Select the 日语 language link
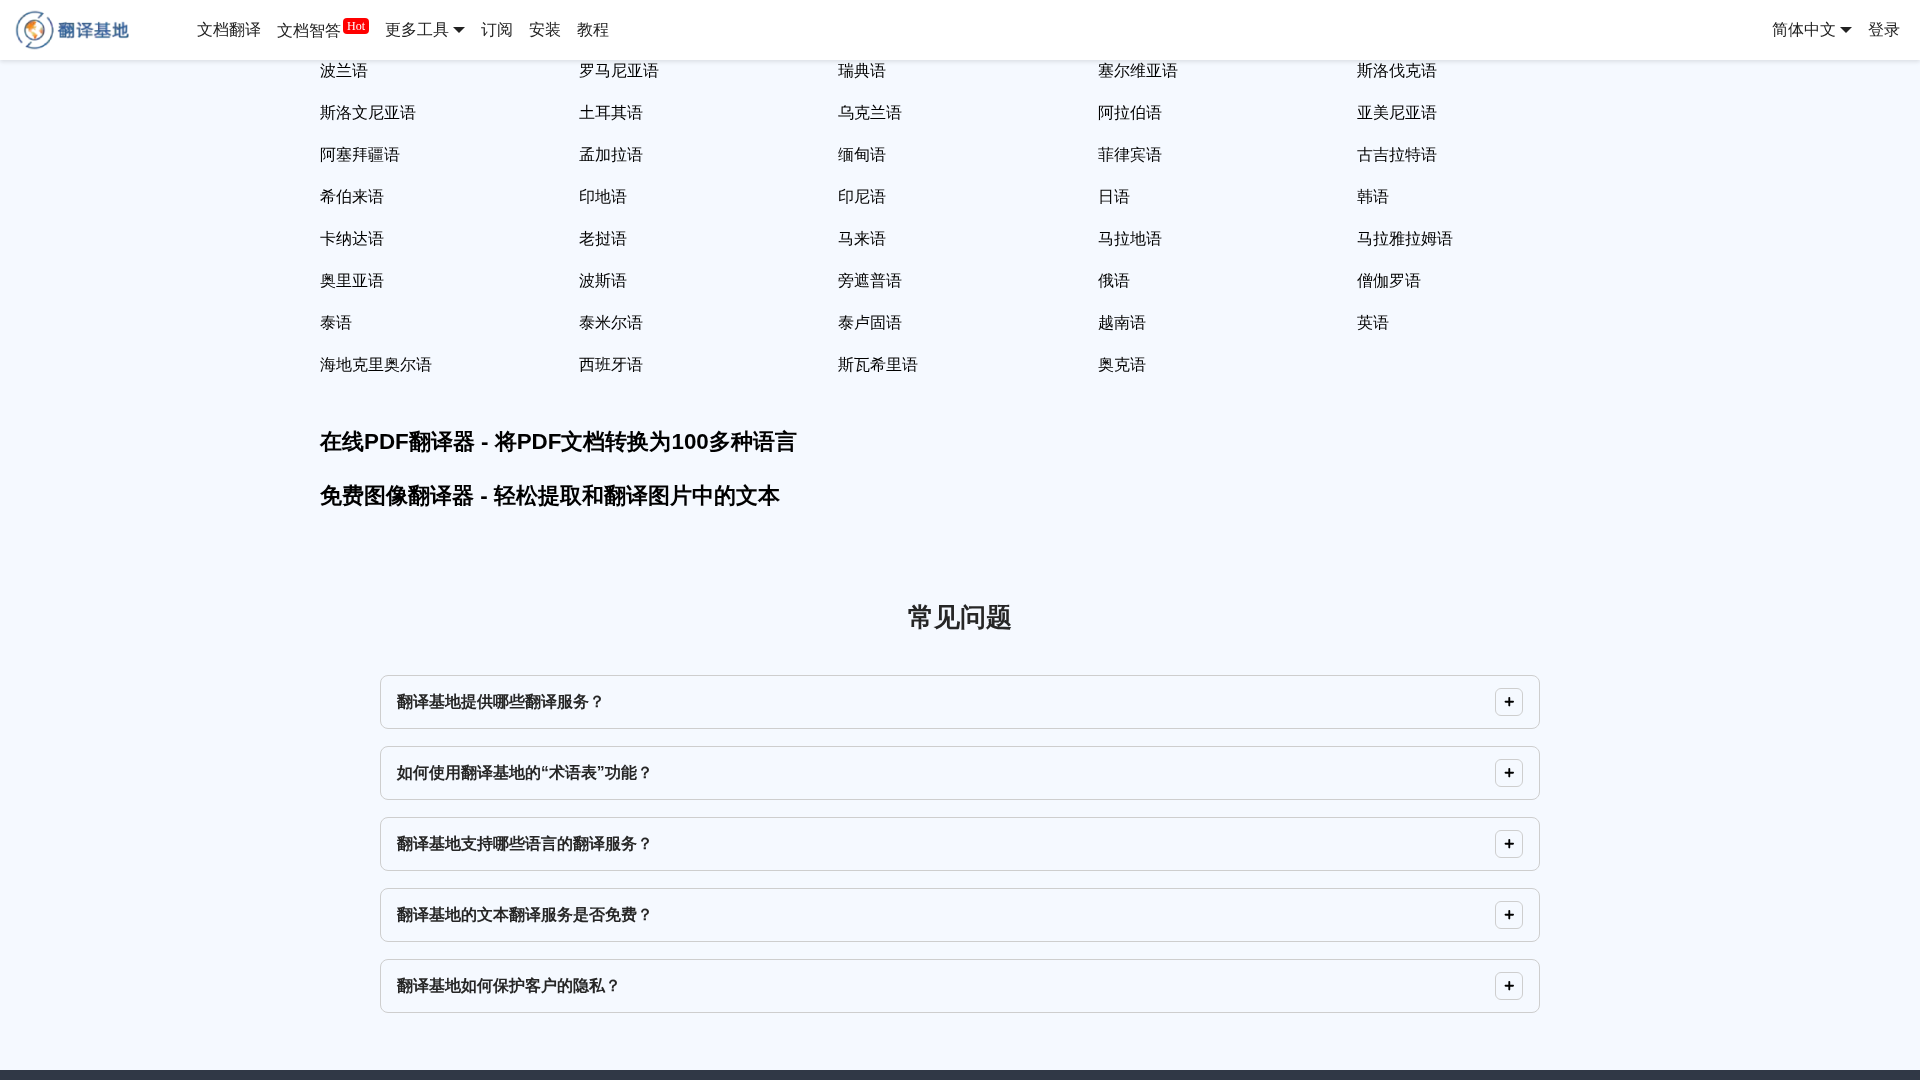 tap(1113, 197)
